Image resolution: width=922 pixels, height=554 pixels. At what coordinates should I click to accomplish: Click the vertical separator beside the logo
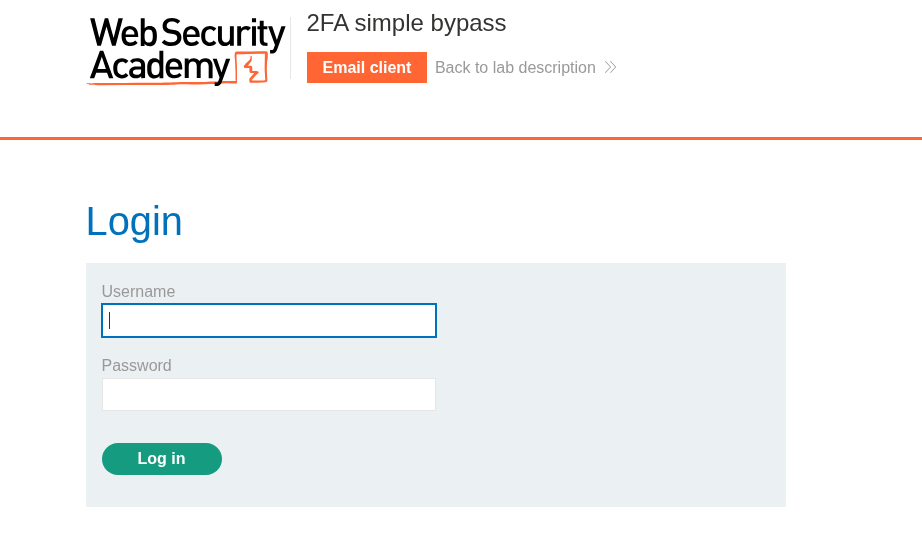tap(291, 48)
